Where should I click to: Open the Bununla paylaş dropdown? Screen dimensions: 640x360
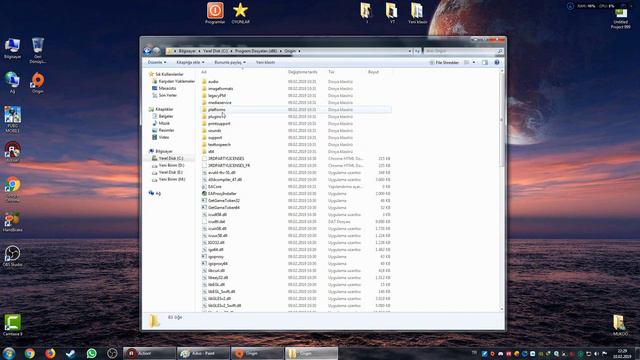click(230, 62)
